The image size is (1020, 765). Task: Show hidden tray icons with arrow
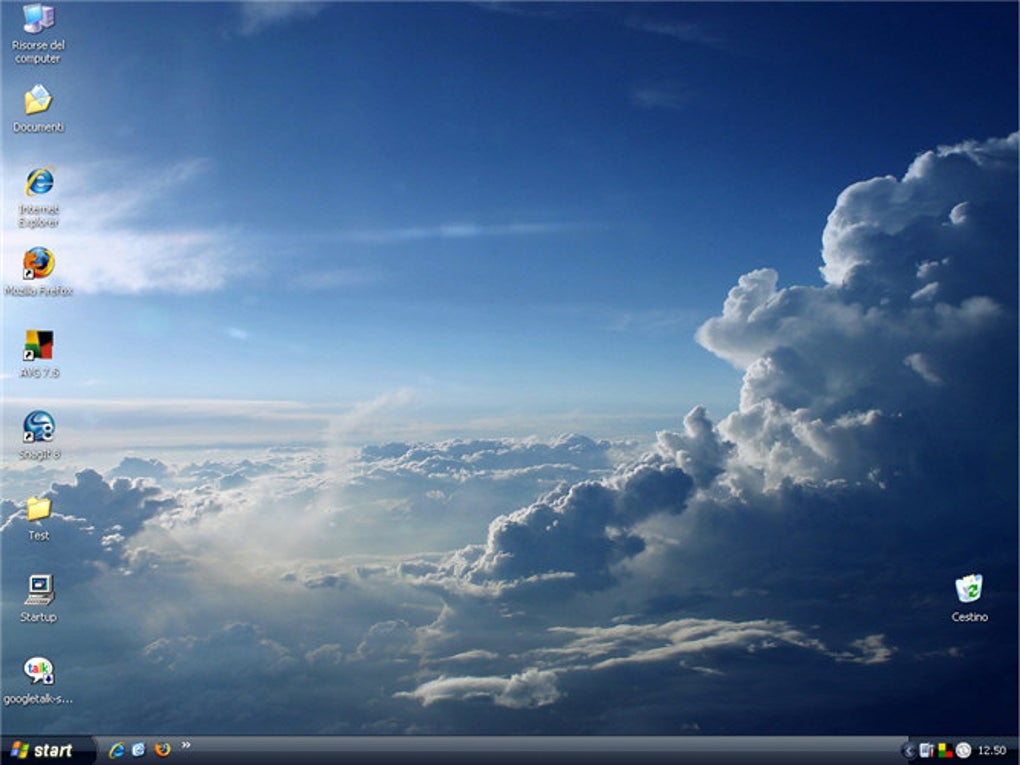coord(909,751)
